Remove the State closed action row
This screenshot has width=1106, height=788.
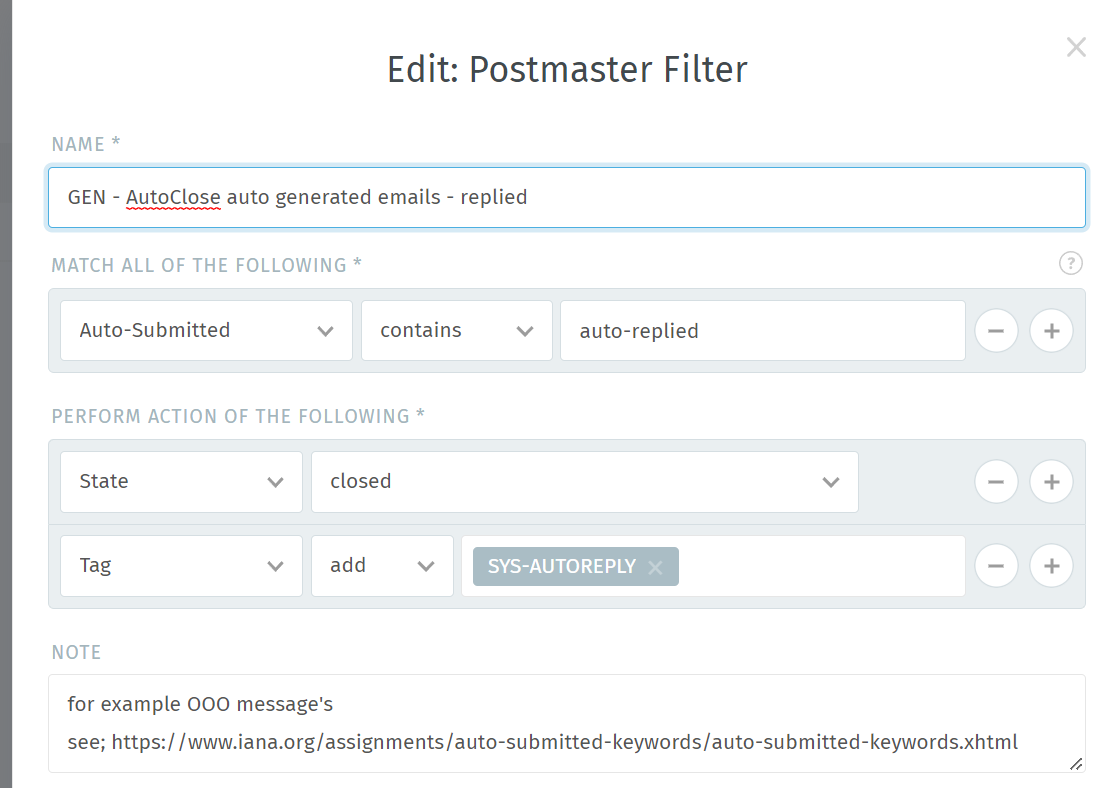(x=996, y=482)
